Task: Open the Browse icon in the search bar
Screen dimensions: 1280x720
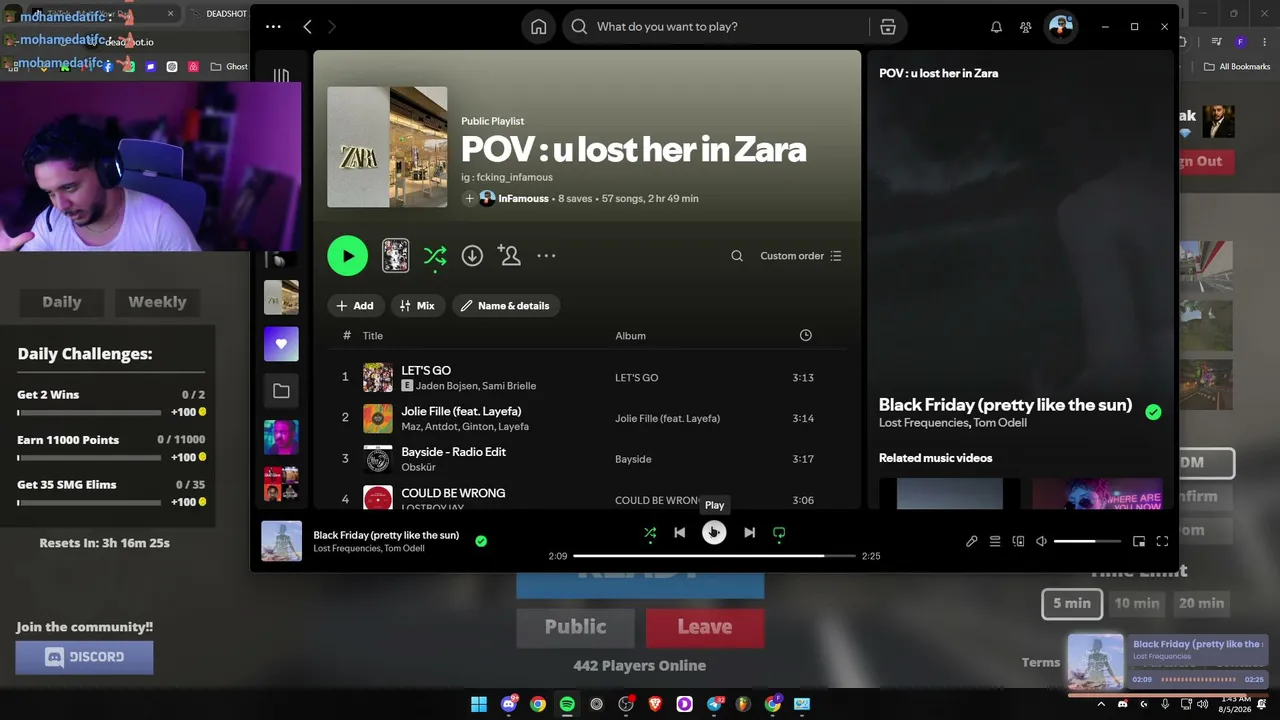Action: [887, 27]
